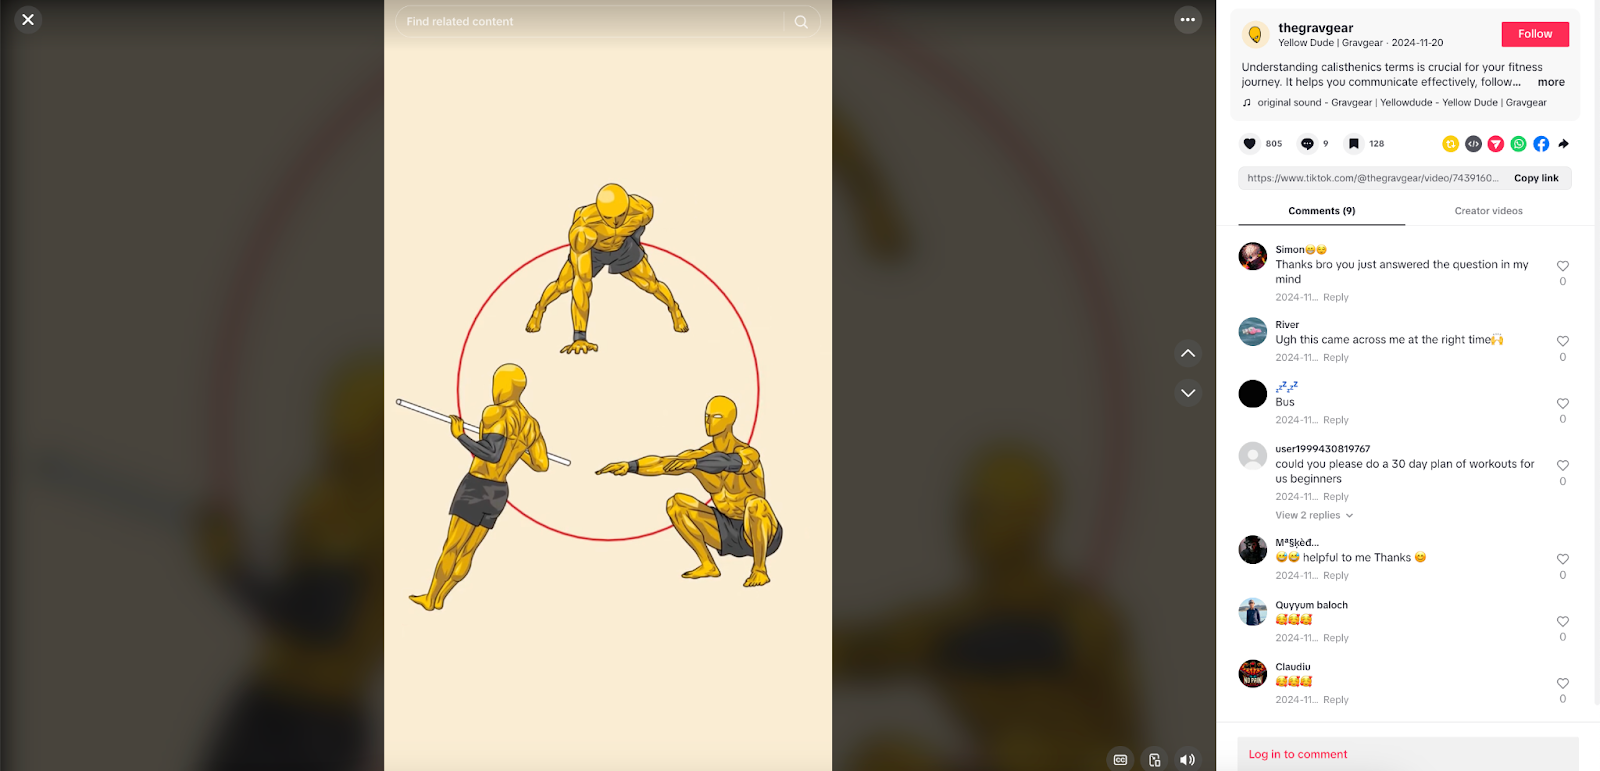Reply to Quyyum baloch's comment
The width and height of the screenshot is (1600, 771).
(x=1335, y=638)
